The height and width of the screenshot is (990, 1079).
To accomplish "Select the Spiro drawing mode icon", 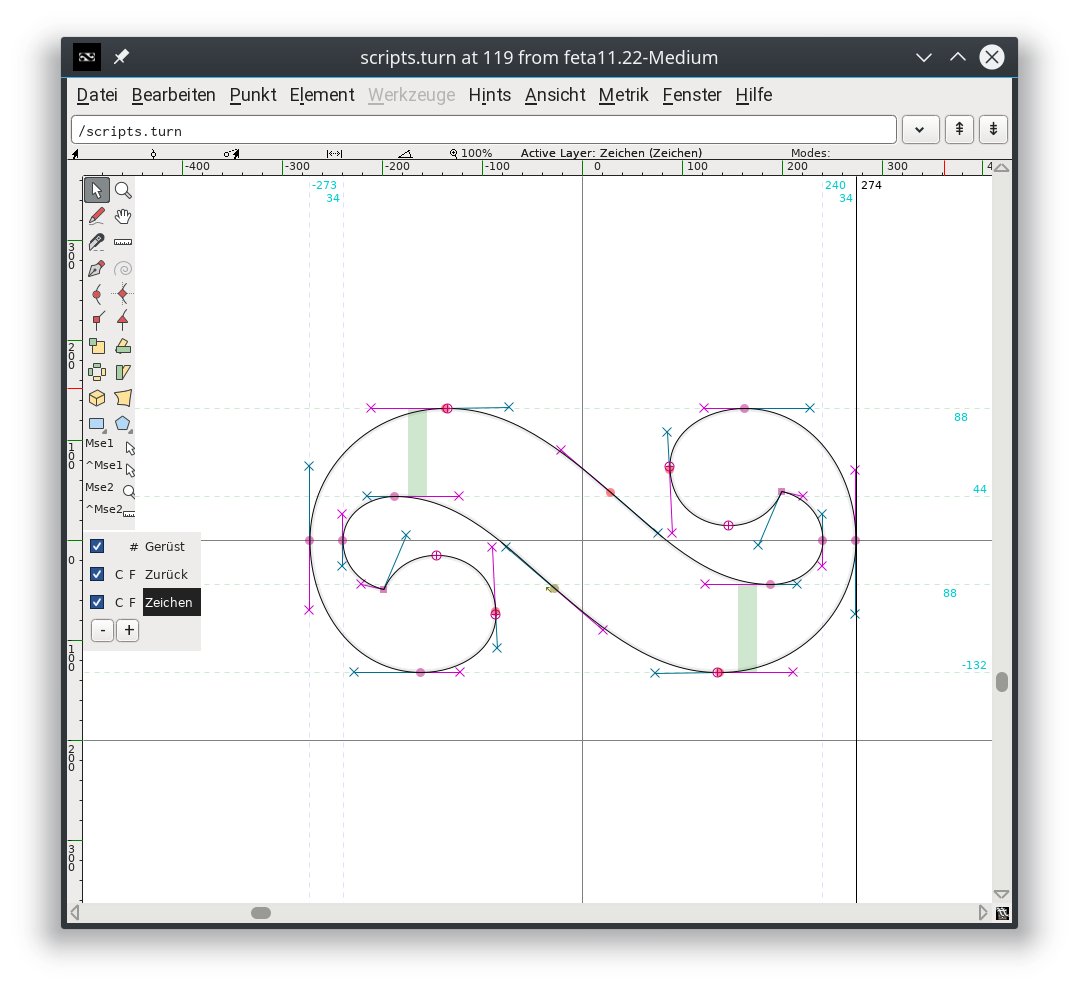I will [x=122, y=268].
